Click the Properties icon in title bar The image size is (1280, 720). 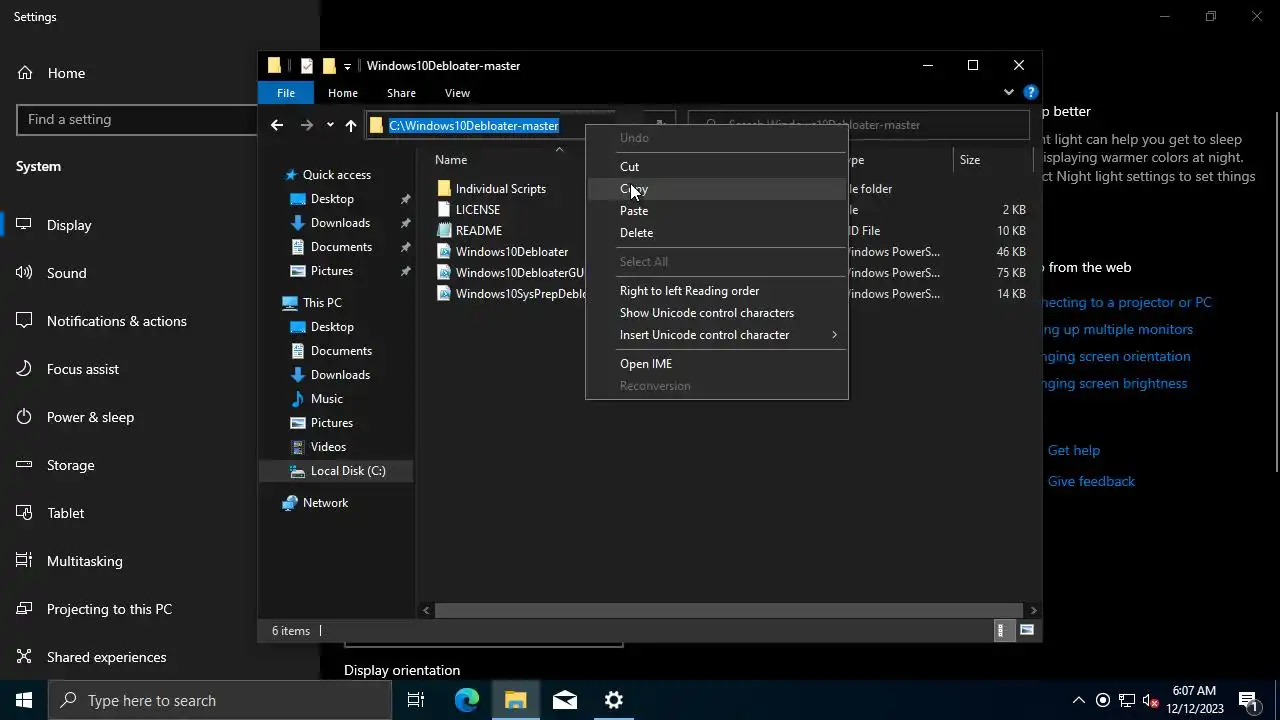[x=306, y=66]
